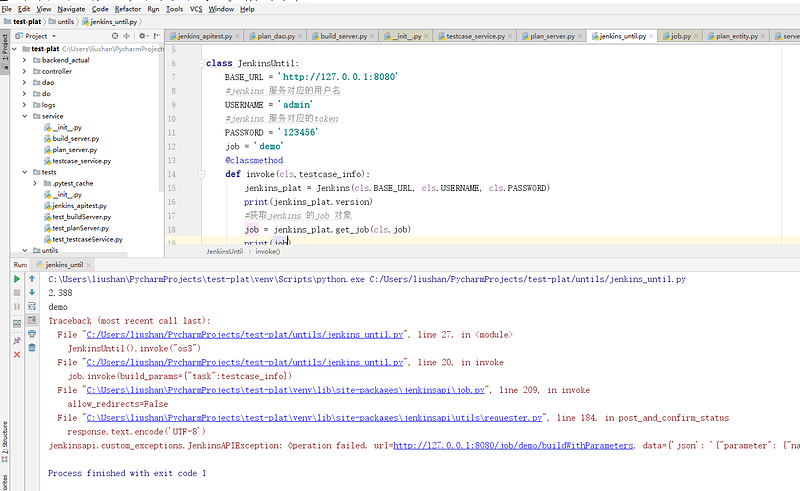Select test_planServer.py in project tree
The image size is (800, 491).
click(81, 228)
